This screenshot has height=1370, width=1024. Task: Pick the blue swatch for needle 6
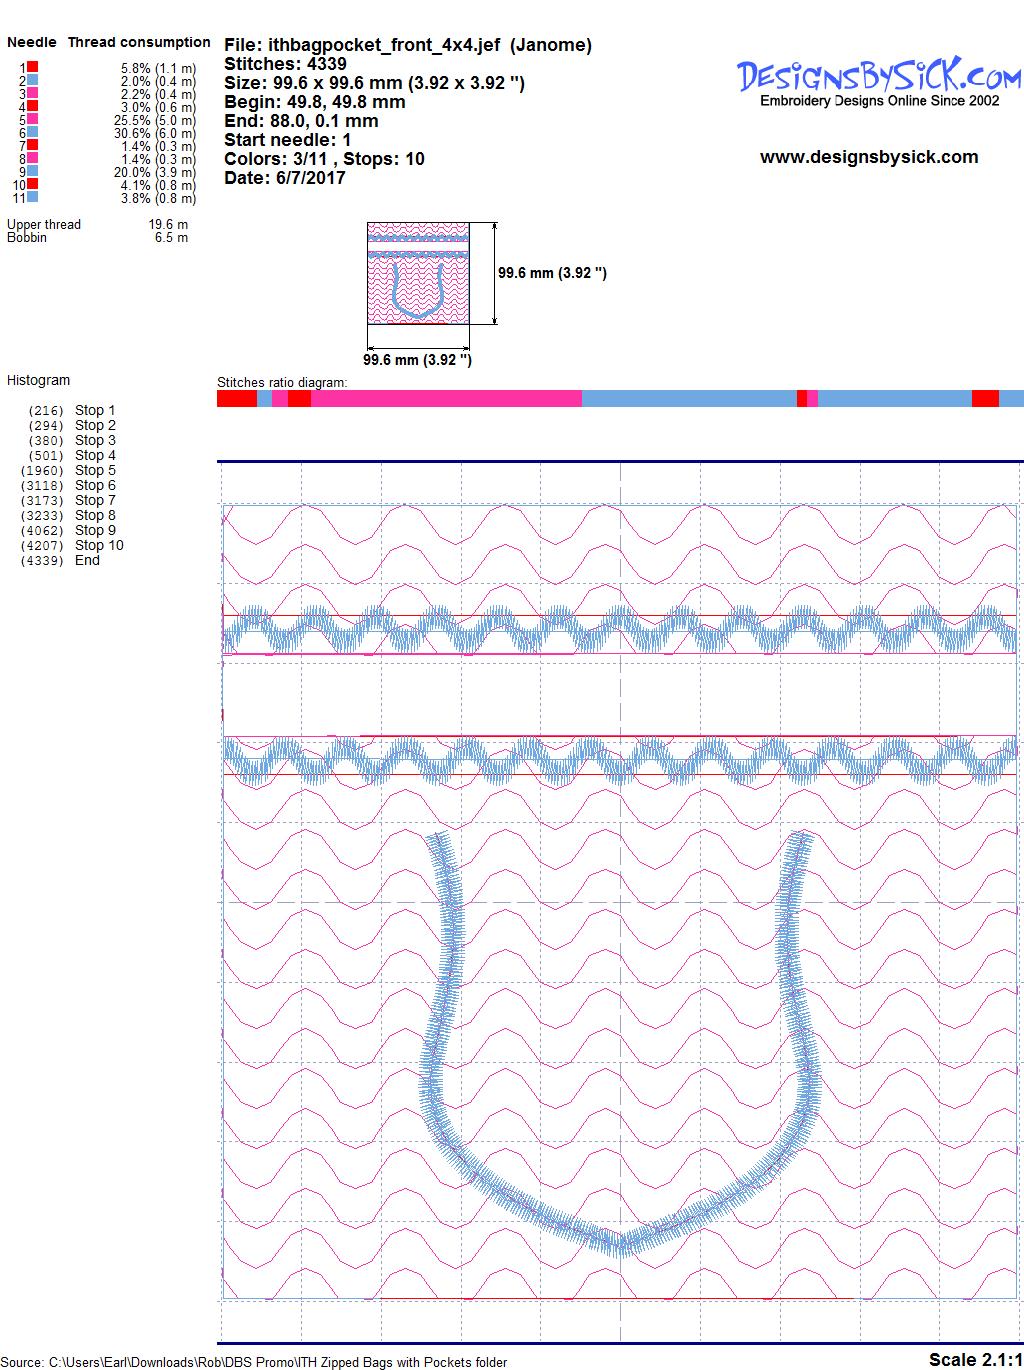[33, 132]
